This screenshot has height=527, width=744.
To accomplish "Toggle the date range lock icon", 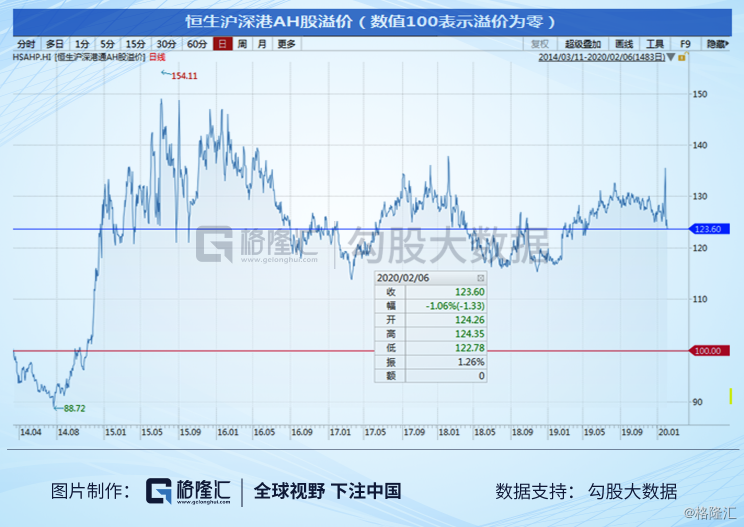I will (683, 57).
